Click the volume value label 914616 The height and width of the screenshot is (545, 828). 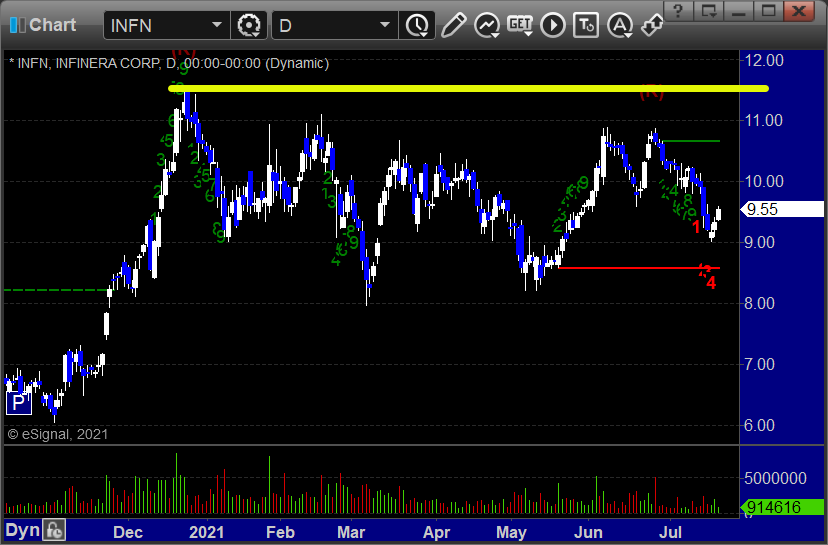(x=782, y=507)
